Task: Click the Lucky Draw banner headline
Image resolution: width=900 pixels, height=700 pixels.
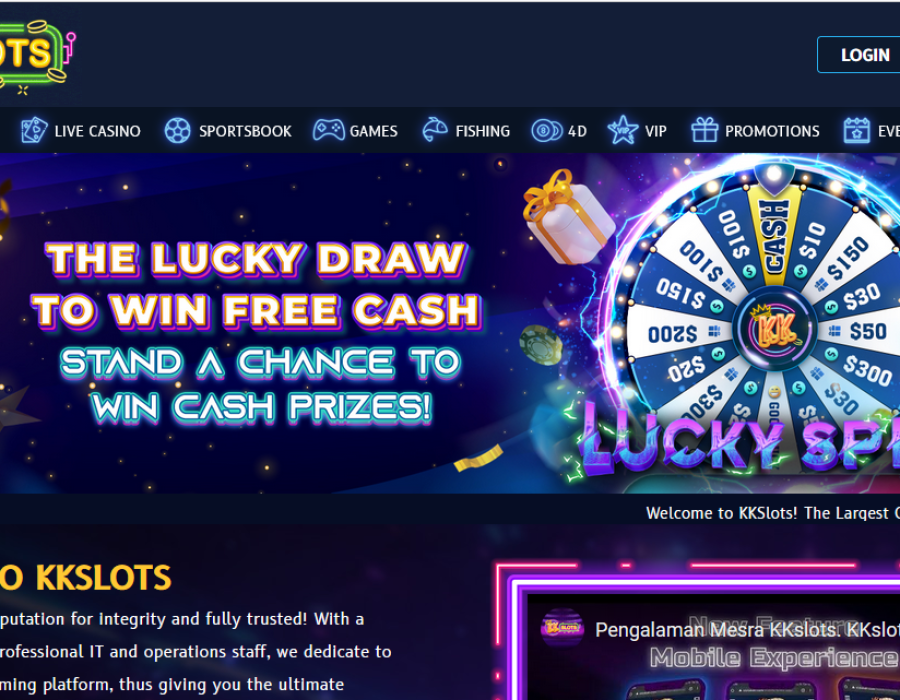Action: click(x=256, y=285)
